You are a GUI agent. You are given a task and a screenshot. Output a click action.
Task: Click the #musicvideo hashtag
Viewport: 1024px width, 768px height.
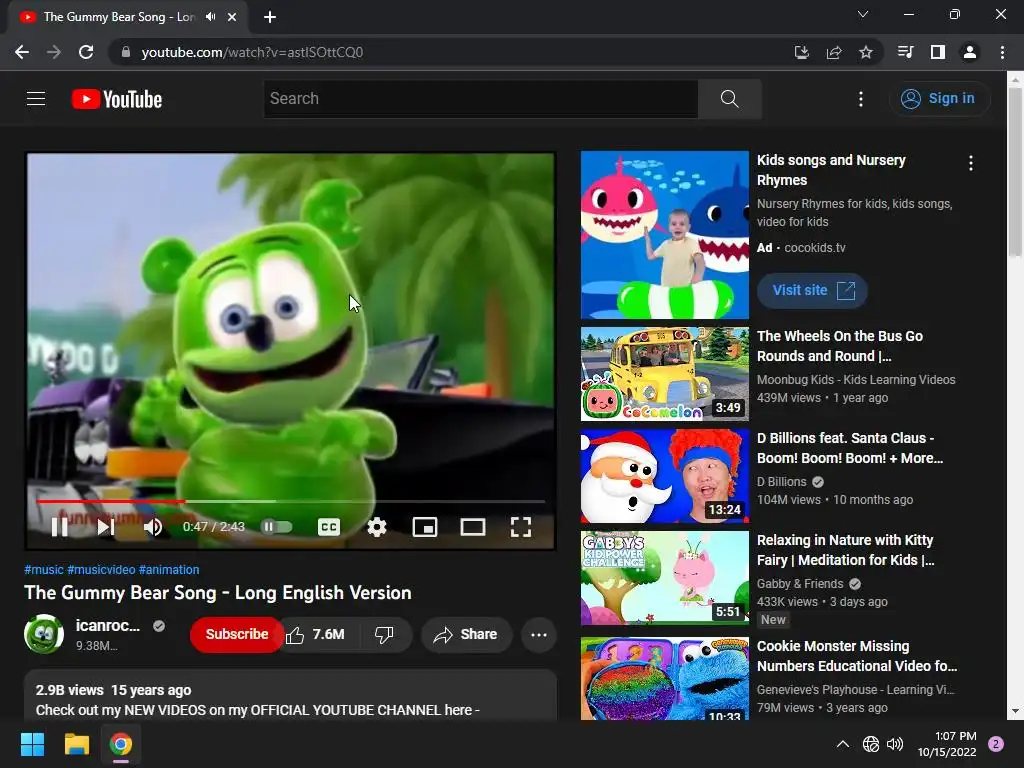point(101,569)
